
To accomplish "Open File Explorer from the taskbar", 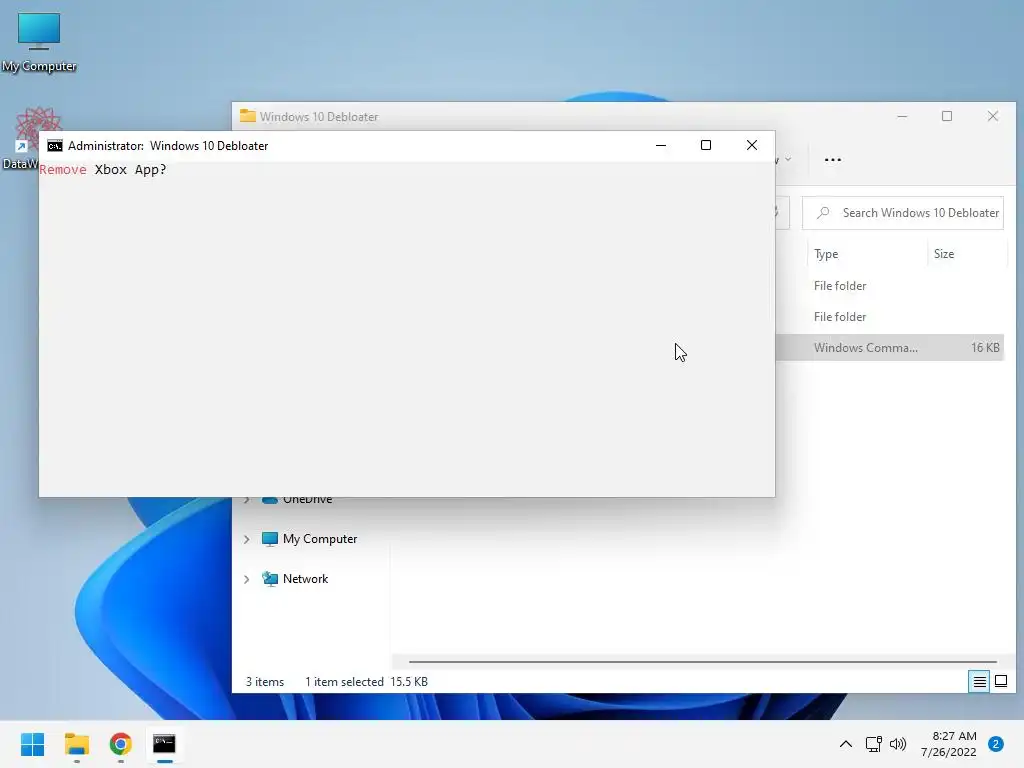I will tap(76, 744).
